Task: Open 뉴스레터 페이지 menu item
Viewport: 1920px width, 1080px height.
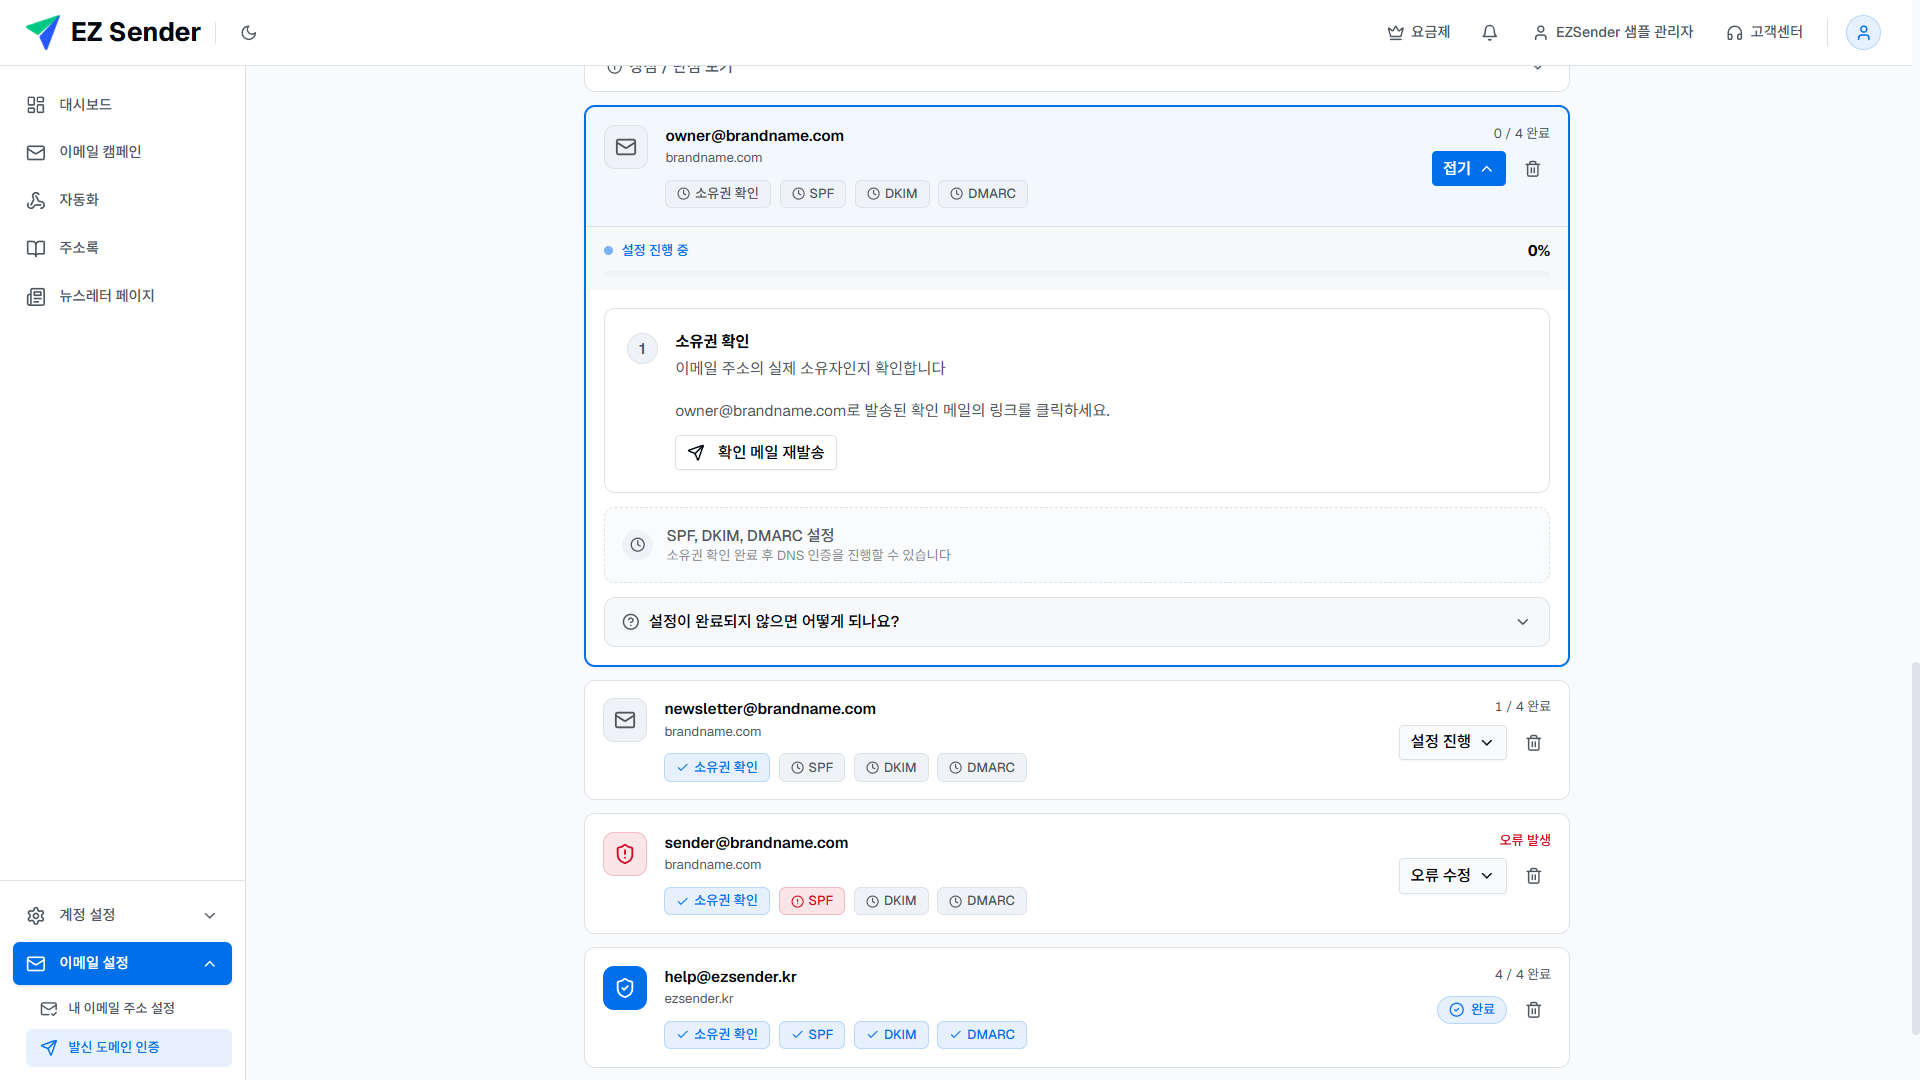Action: click(x=122, y=296)
